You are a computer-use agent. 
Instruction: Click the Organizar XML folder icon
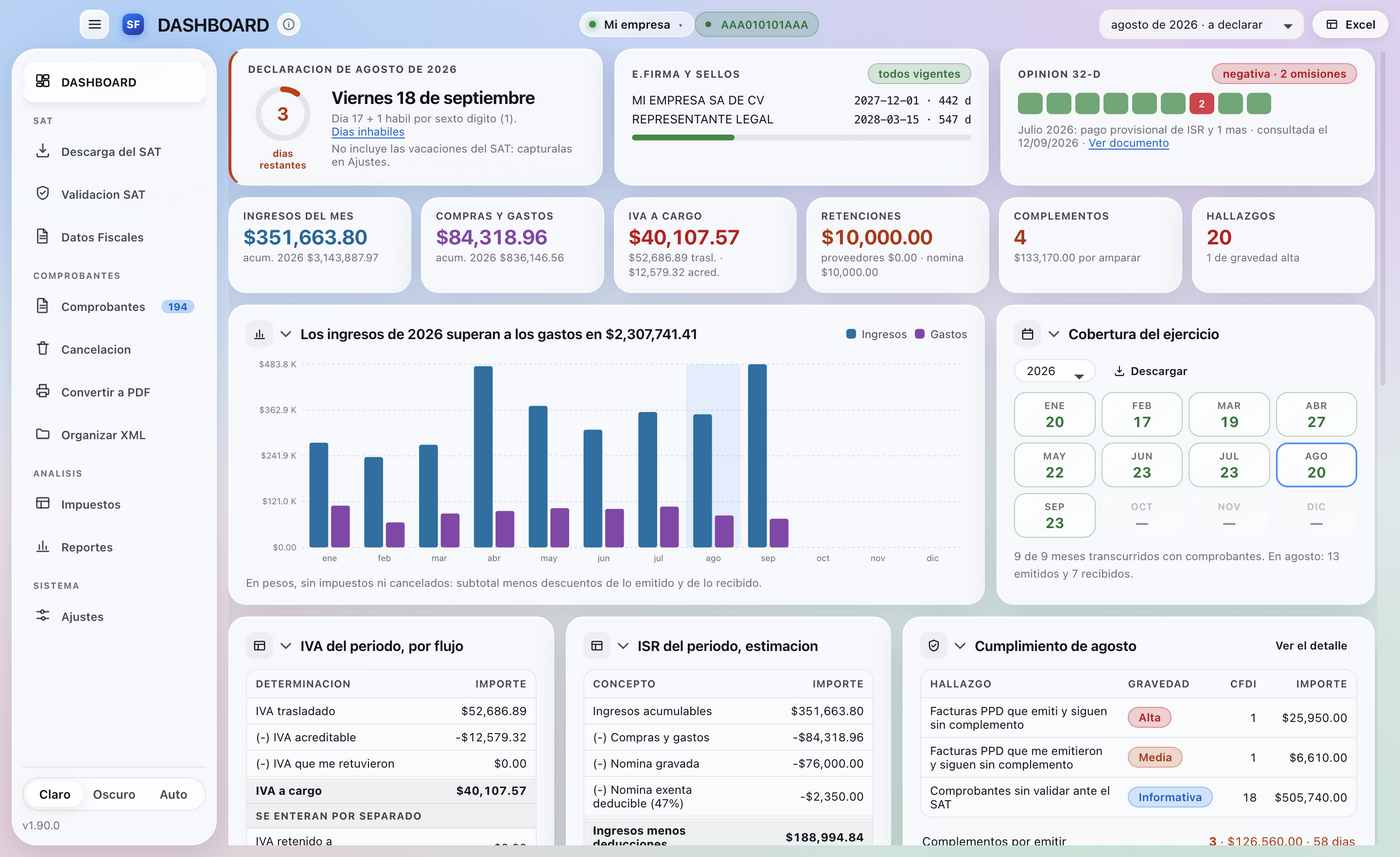(43, 435)
